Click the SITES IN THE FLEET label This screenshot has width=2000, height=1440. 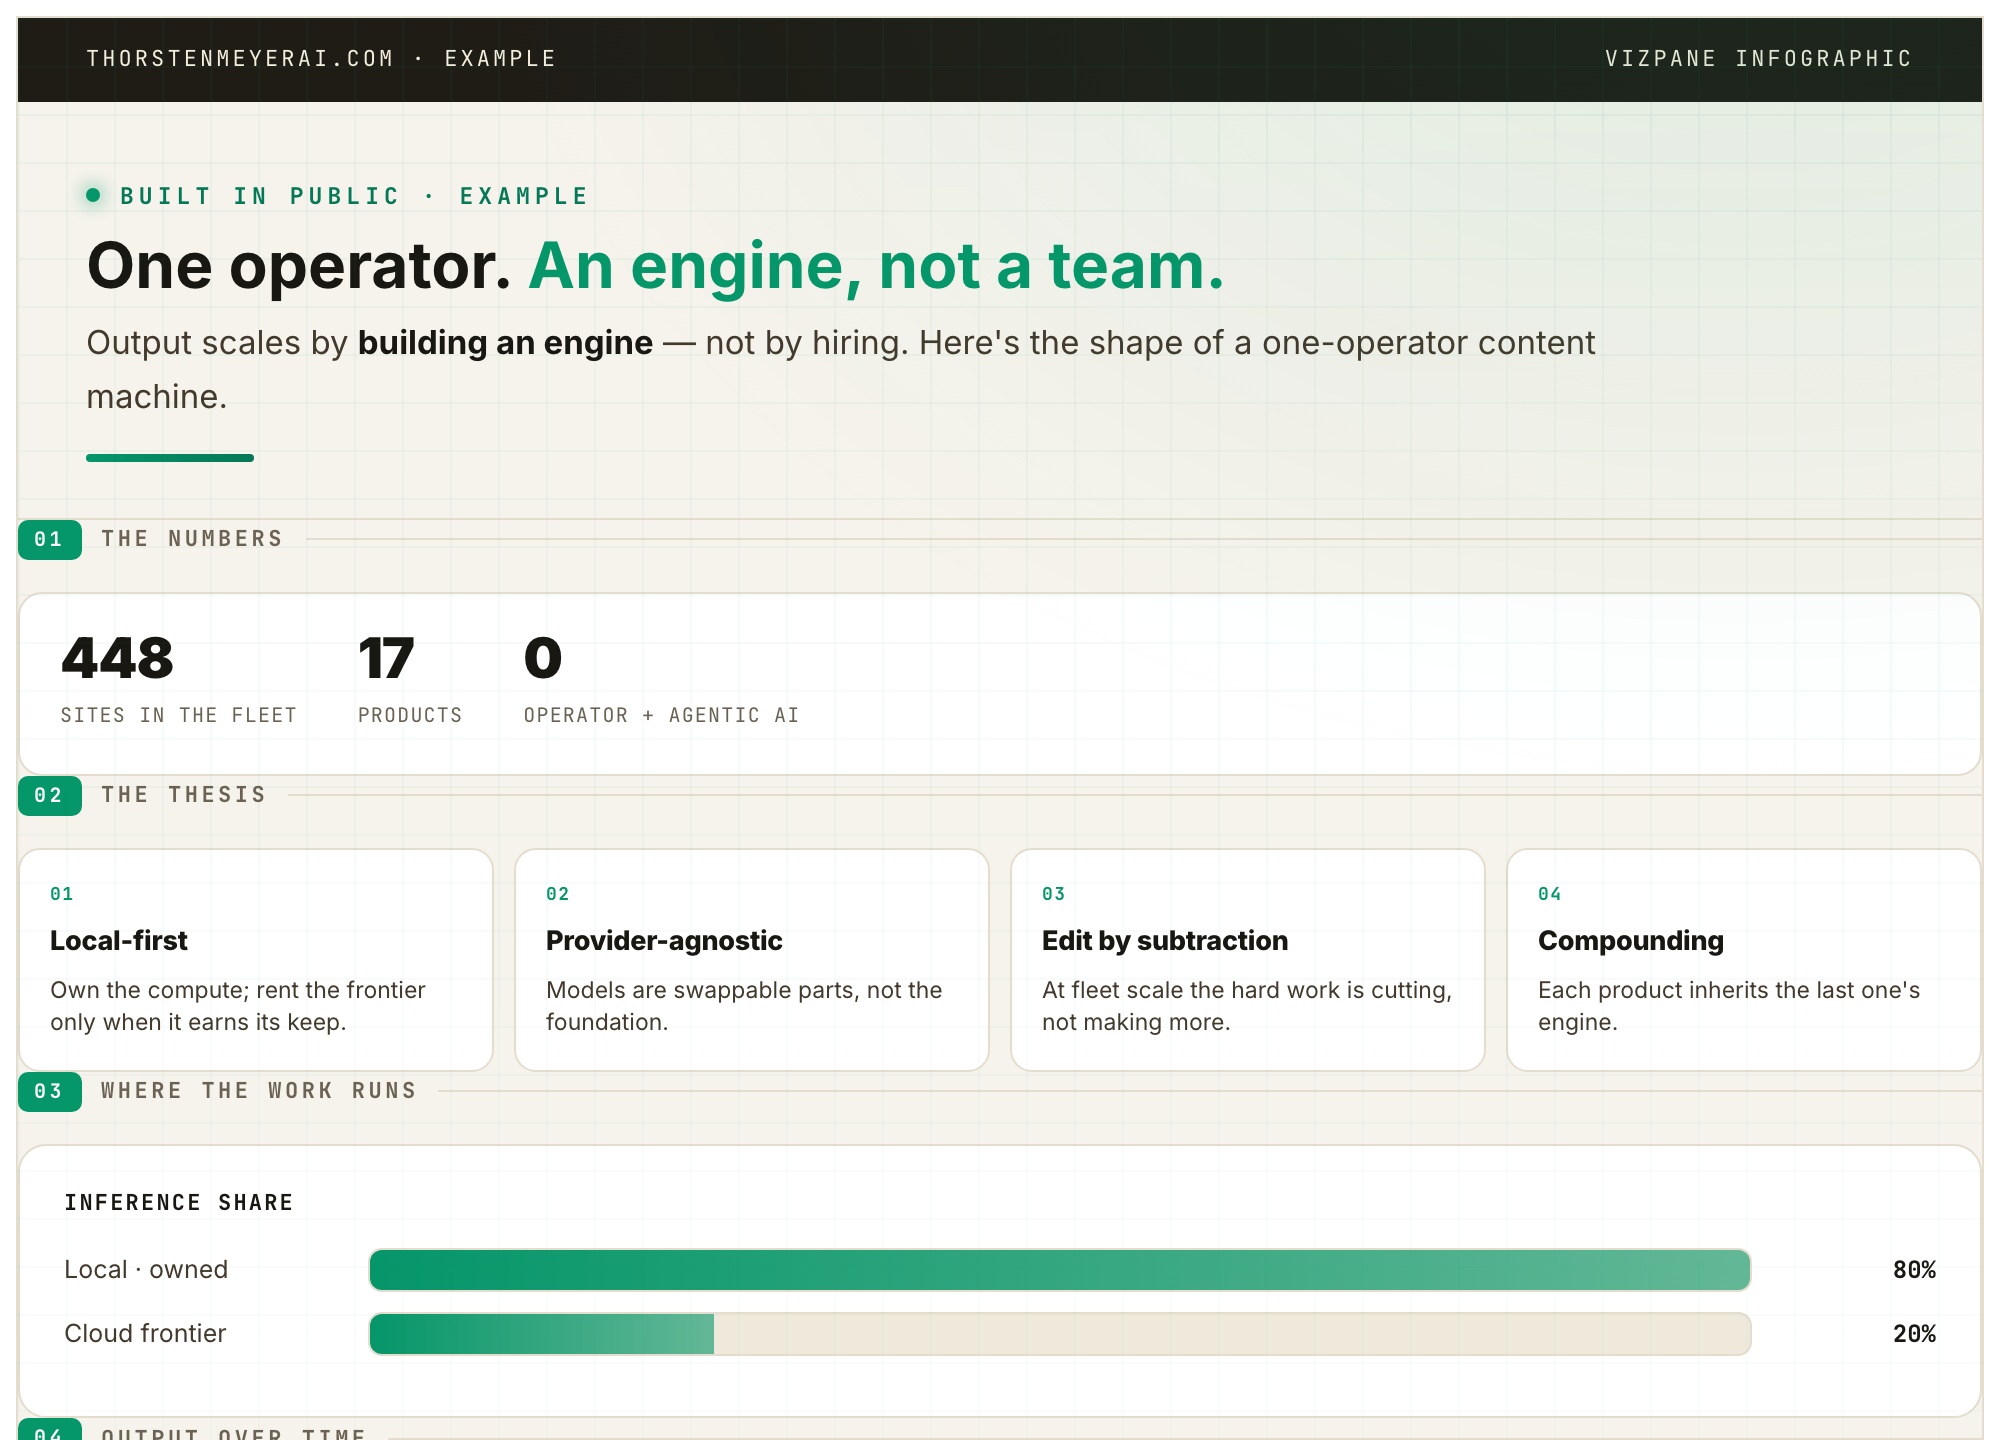pos(179,715)
